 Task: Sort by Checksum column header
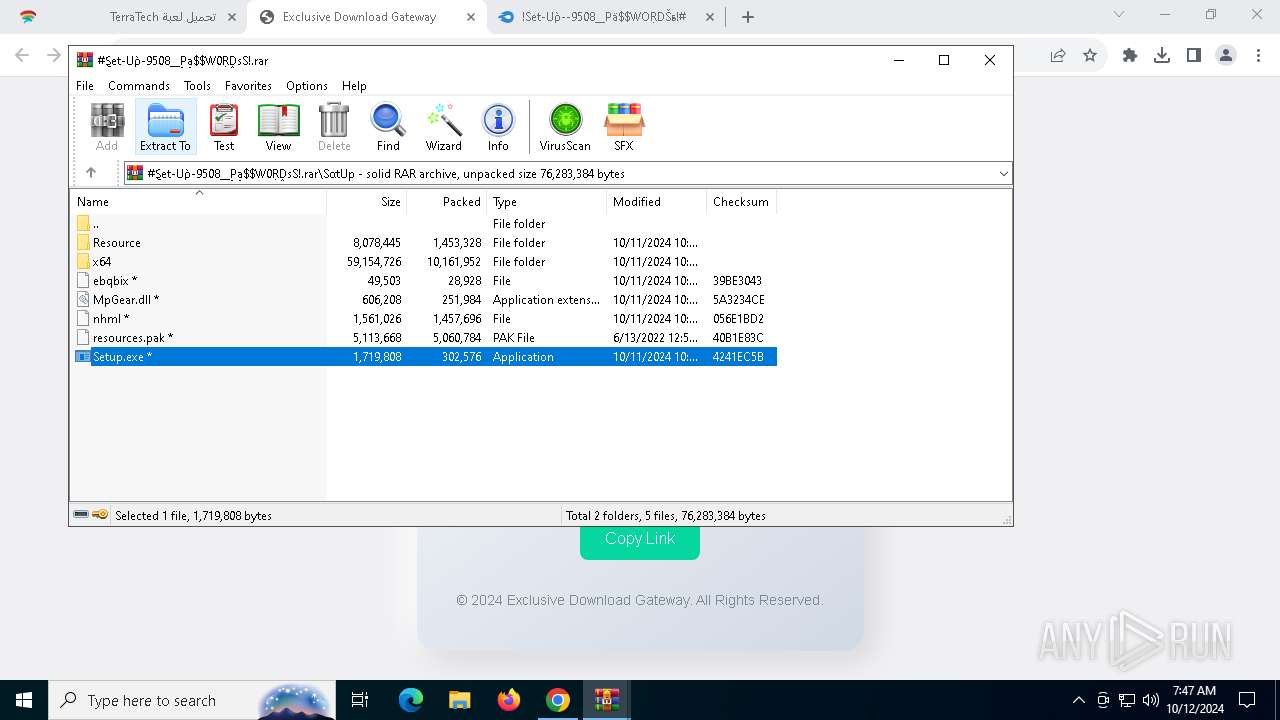tap(741, 202)
